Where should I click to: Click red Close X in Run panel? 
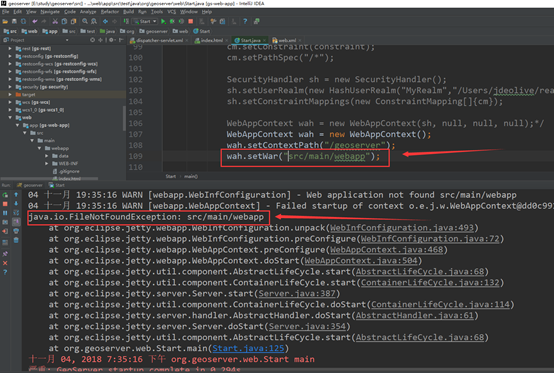5,263
